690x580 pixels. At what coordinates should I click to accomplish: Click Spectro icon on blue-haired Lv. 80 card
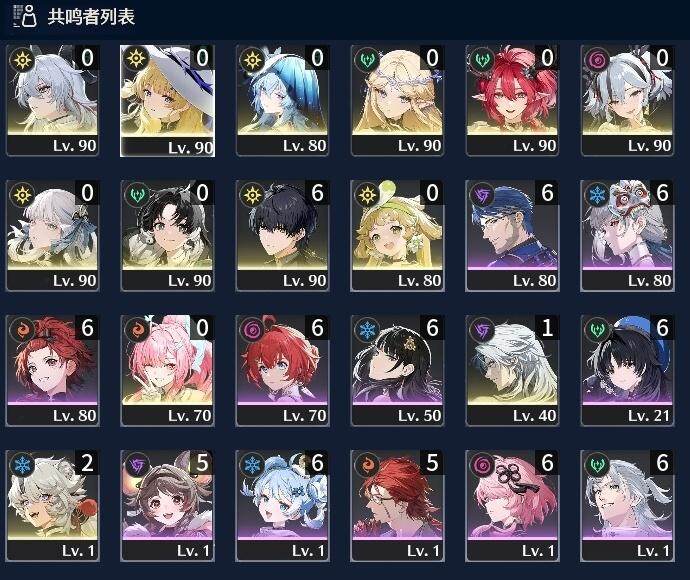(253, 59)
